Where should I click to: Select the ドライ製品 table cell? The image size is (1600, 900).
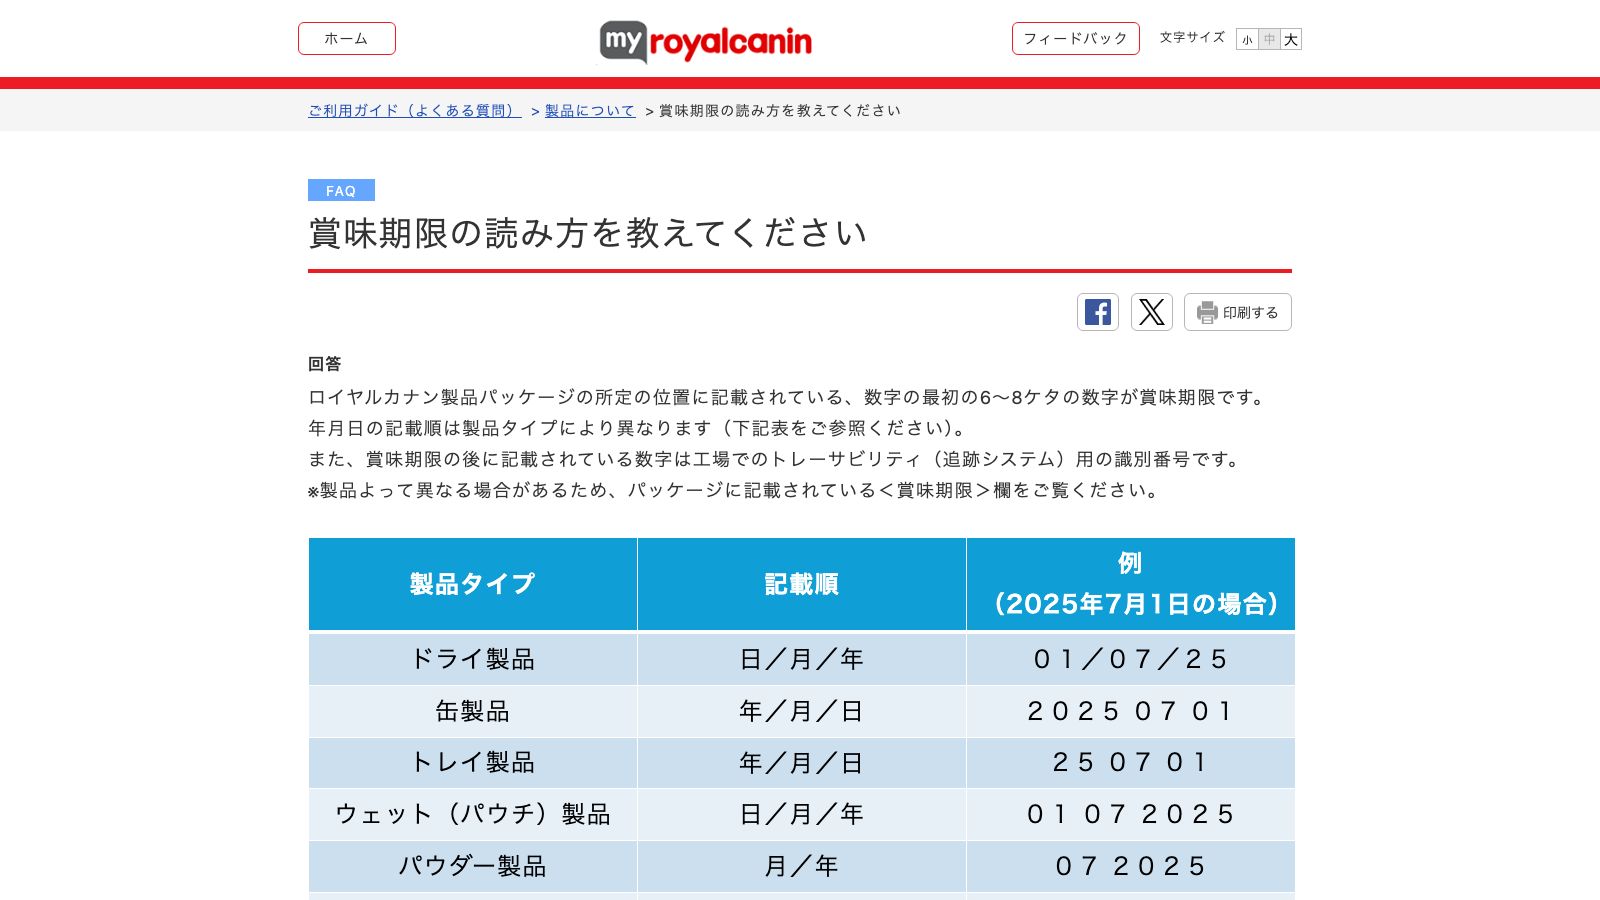(472, 659)
